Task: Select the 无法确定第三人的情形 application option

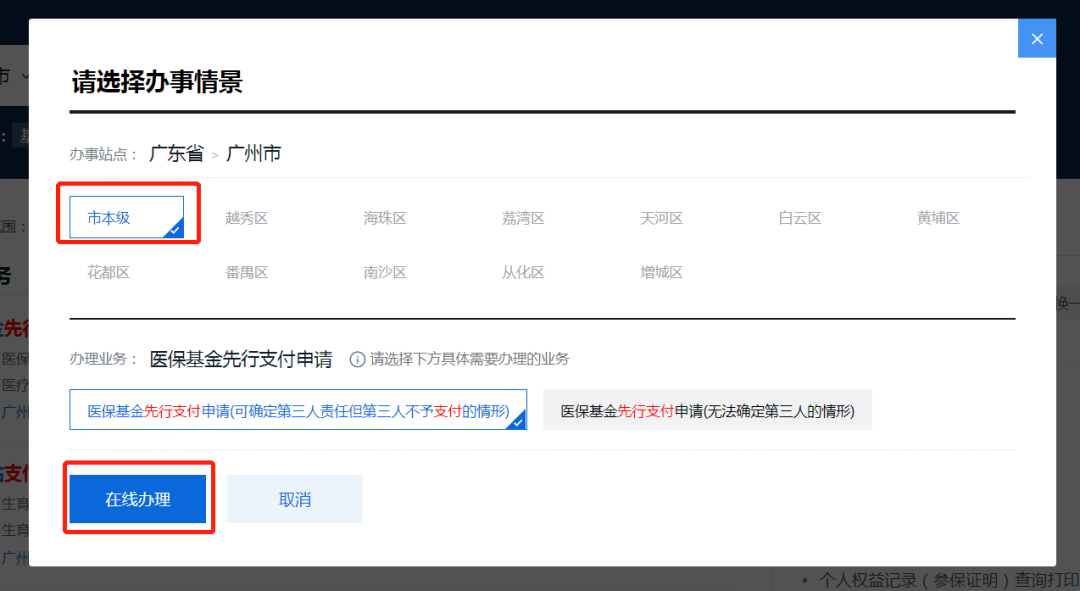Action: pyautogui.click(x=707, y=410)
